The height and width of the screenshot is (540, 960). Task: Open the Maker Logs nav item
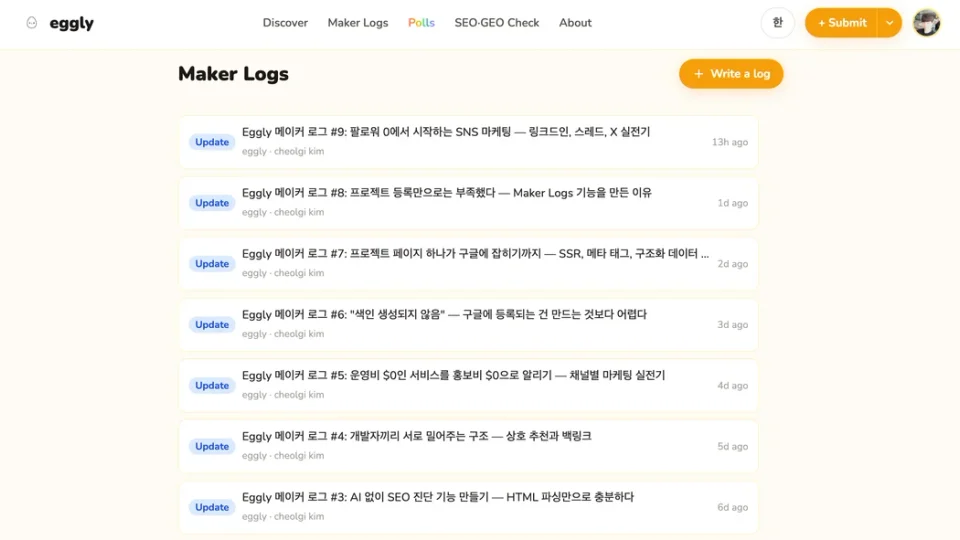tap(357, 23)
